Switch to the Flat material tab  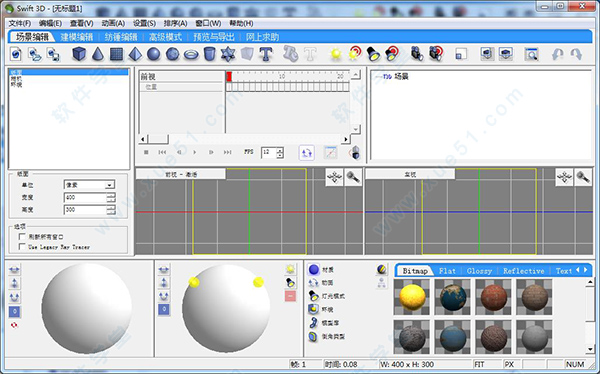tap(447, 271)
